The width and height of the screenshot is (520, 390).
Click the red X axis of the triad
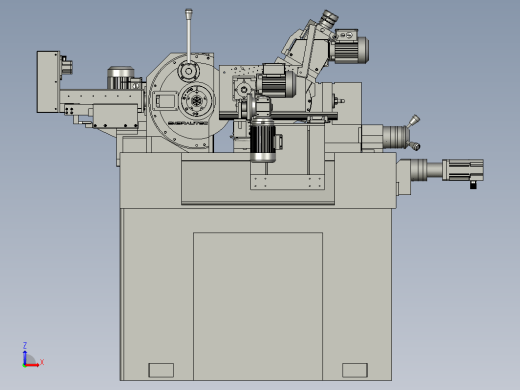tap(32, 365)
